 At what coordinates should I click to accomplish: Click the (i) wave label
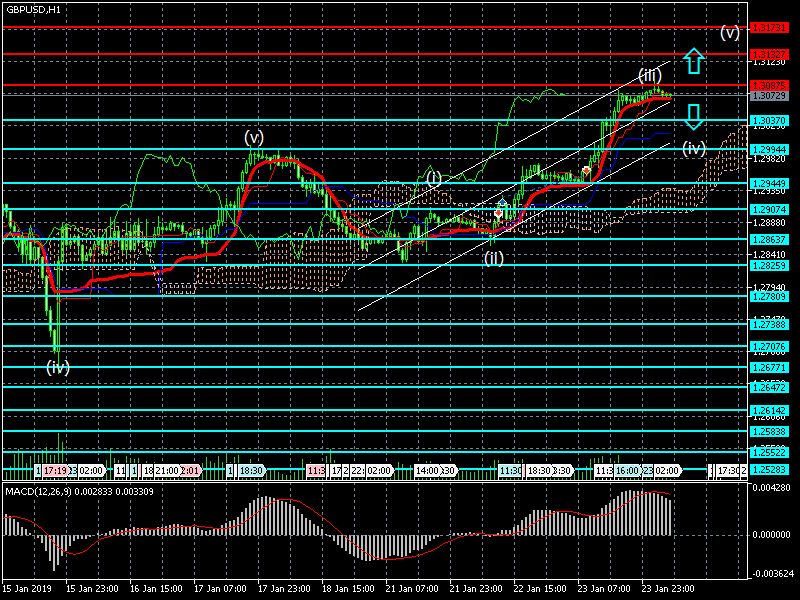pyautogui.click(x=433, y=178)
